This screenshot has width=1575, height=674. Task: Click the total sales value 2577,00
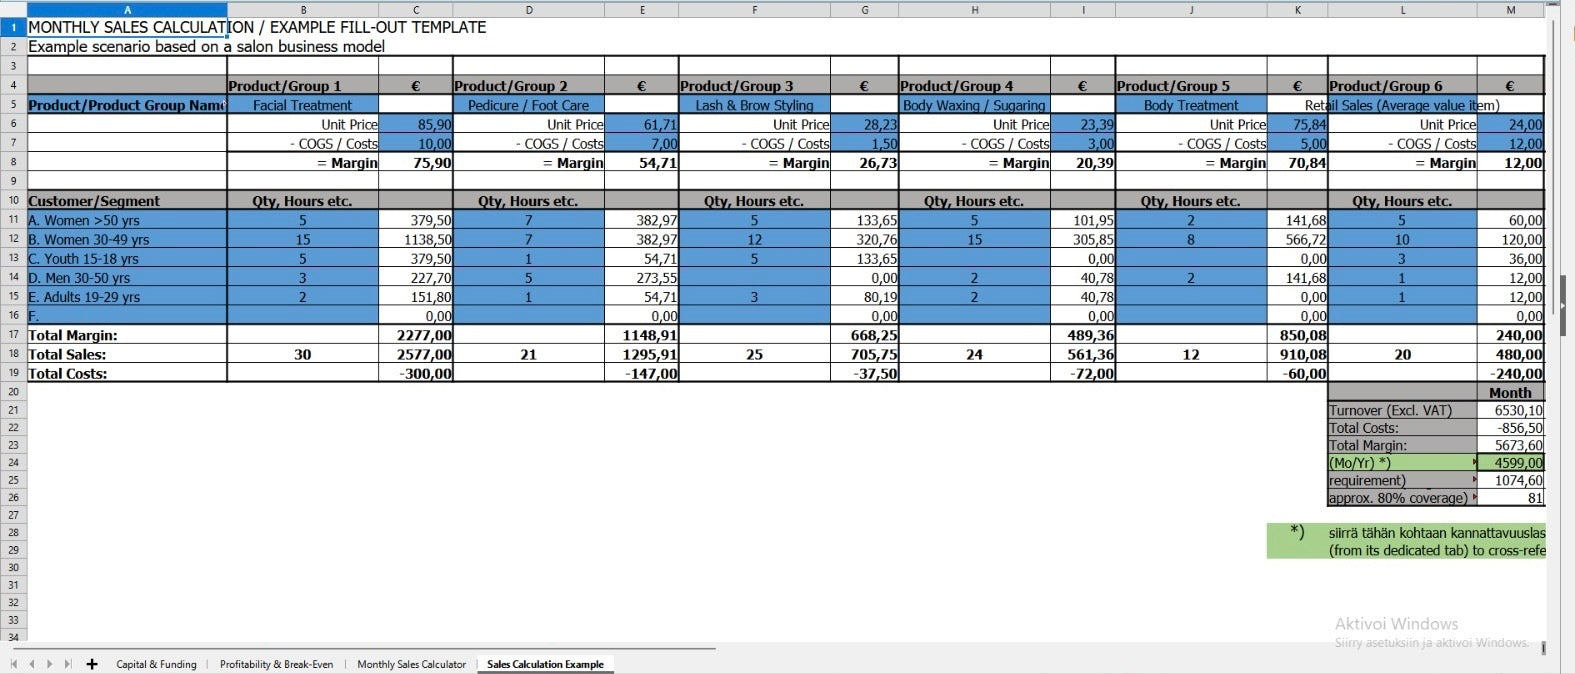click(416, 354)
